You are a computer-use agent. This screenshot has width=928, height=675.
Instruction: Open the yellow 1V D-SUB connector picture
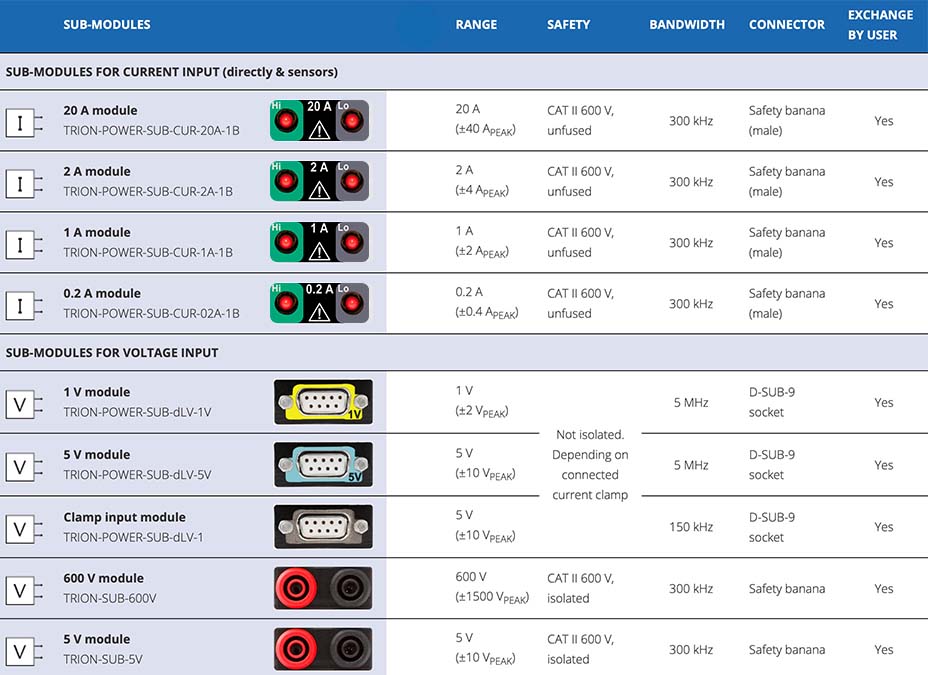pyautogui.click(x=323, y=402)
